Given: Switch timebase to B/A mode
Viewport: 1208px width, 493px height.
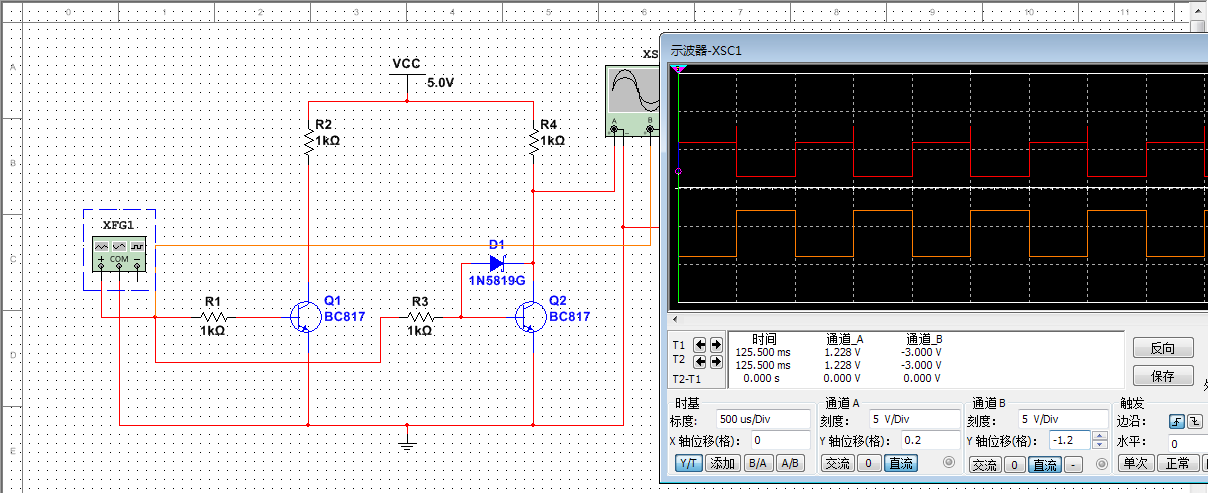Looking at the screenshot, I should tap(757, 463).
